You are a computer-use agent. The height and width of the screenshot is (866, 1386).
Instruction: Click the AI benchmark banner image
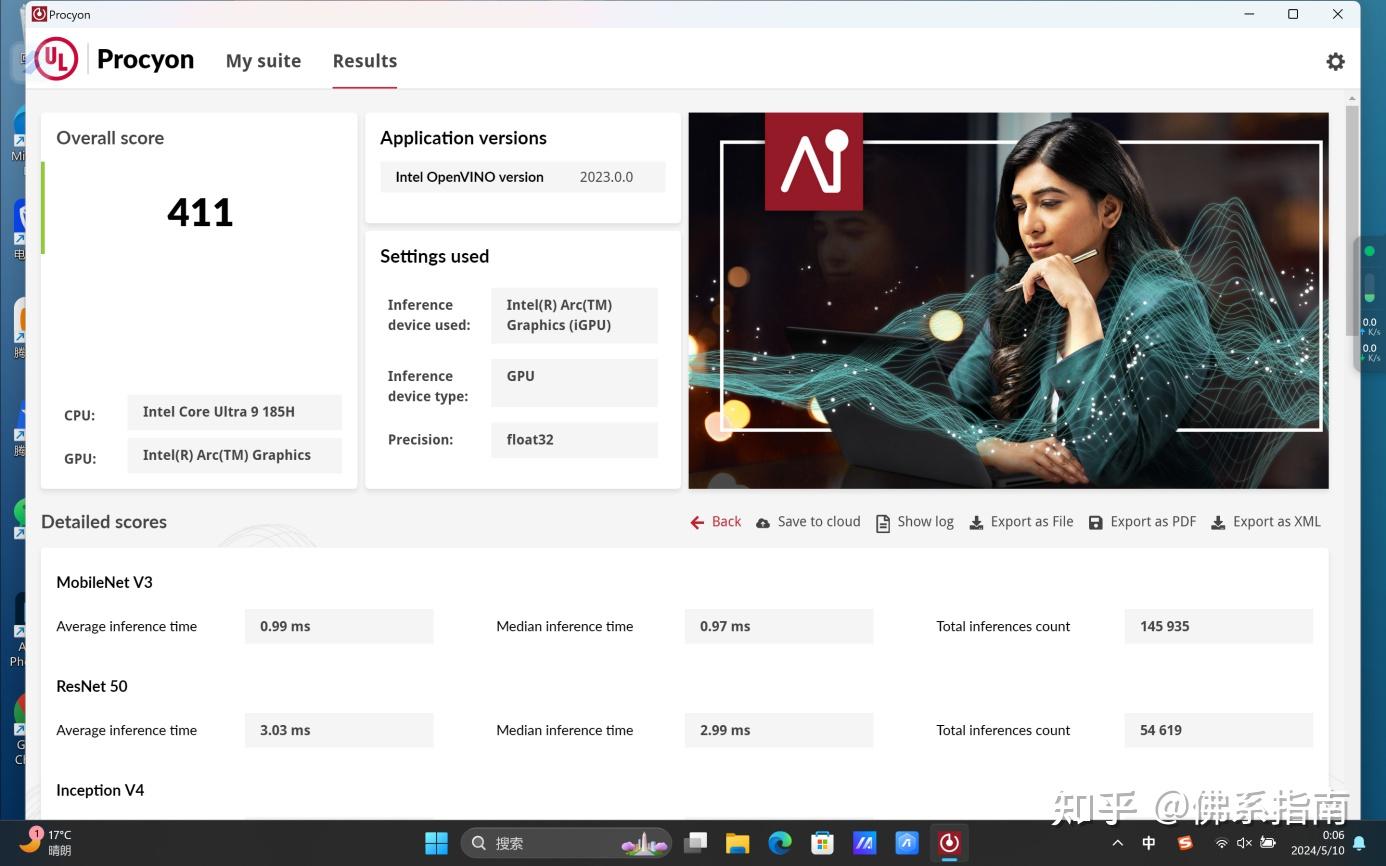[x=1008, y=300]
